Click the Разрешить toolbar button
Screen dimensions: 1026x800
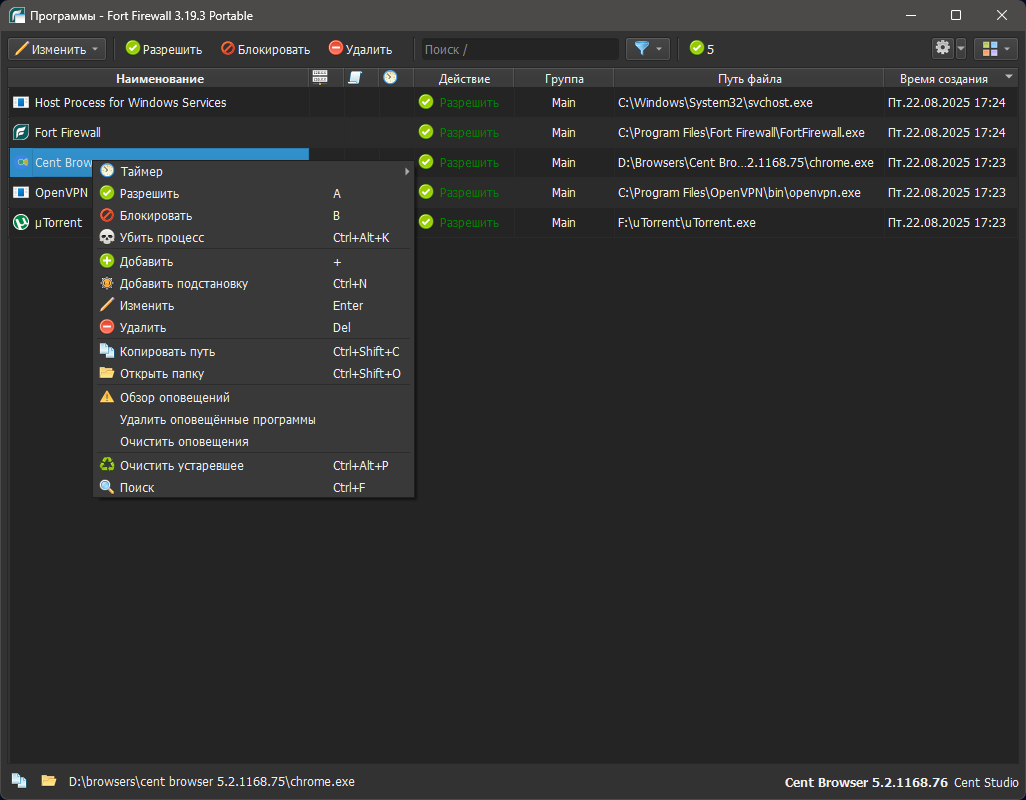164,49
